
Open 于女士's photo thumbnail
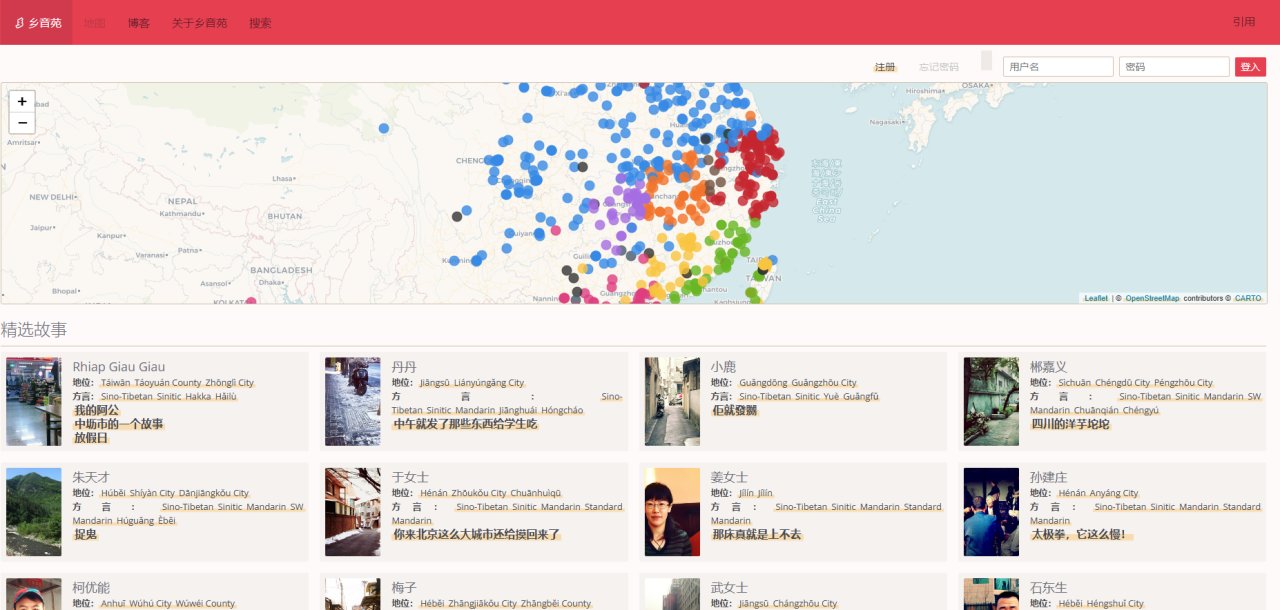(x=352, y=512)
